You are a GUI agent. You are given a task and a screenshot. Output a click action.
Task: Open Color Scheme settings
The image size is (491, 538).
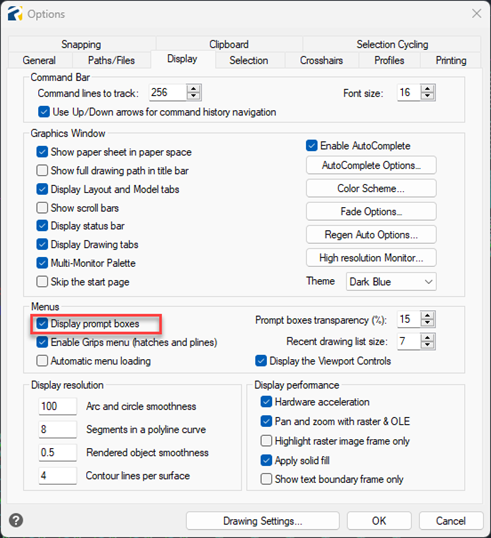(x=371, y=188)
